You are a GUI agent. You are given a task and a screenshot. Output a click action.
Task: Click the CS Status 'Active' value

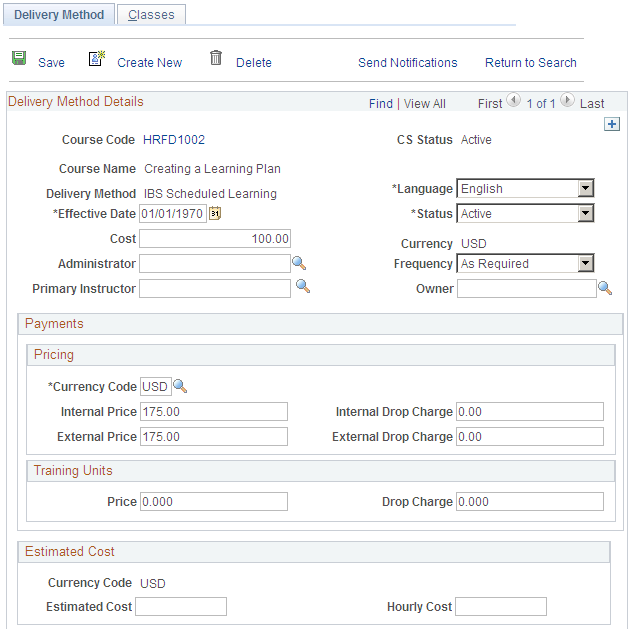click(x=476, y=140)
